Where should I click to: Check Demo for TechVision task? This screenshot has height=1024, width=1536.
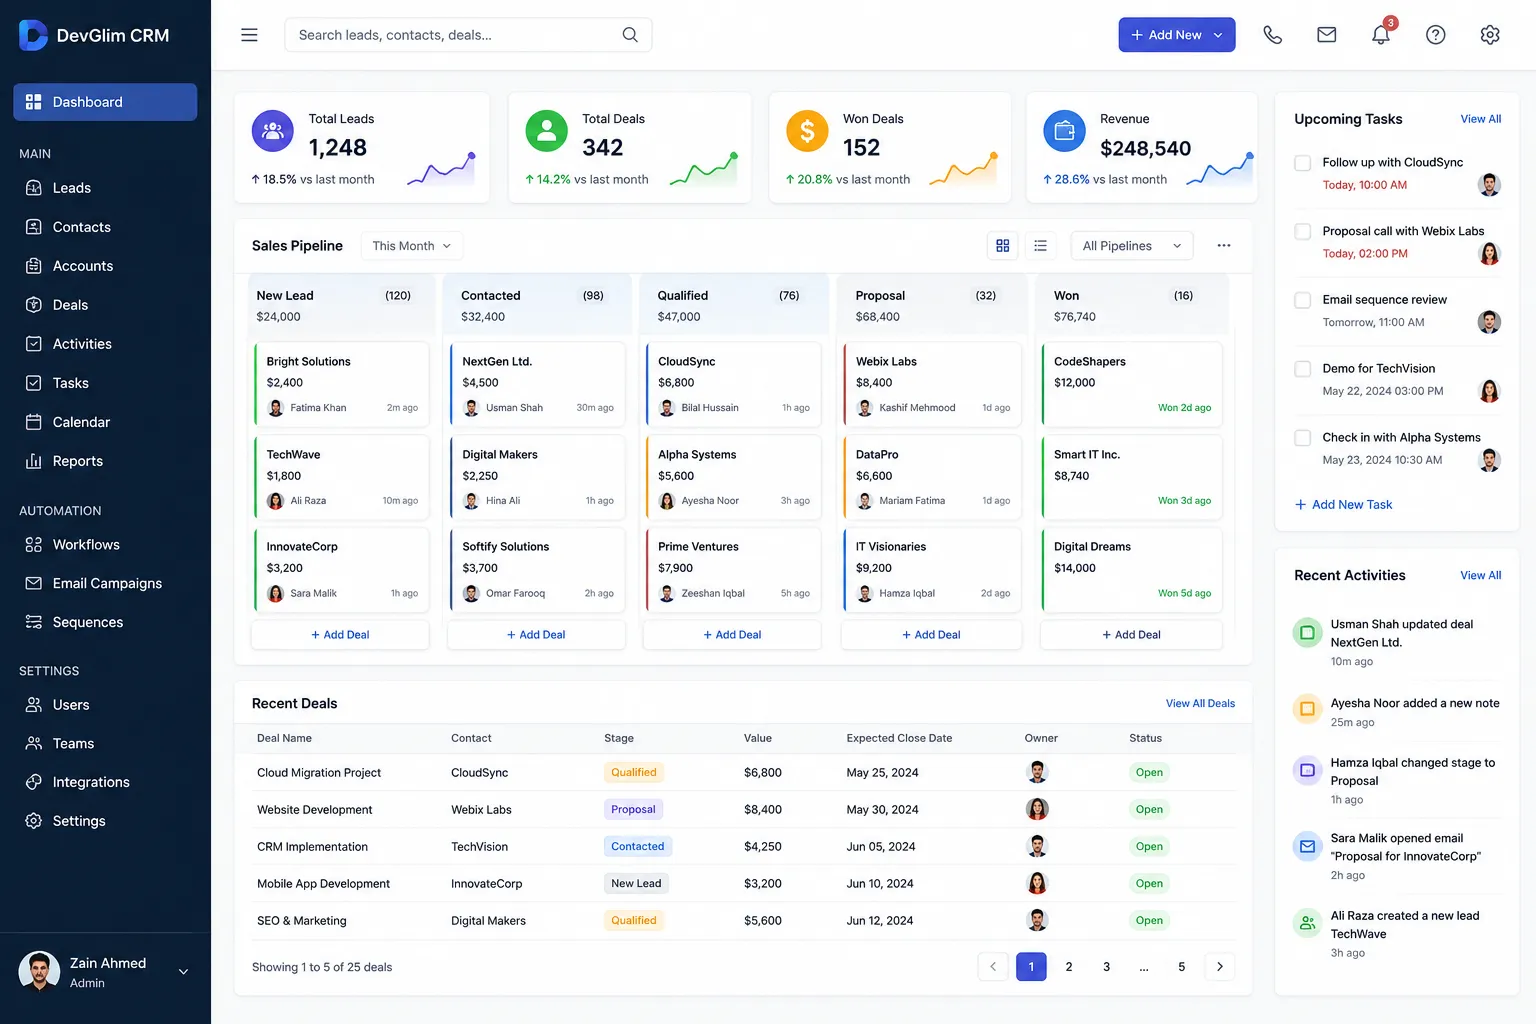point(1303,369)
